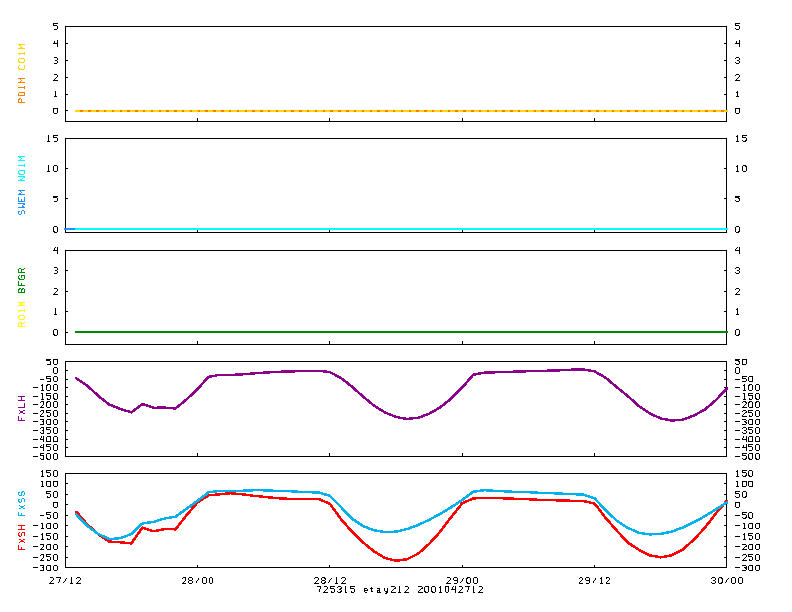Select the 28/12 time axis label
Viewport: 792px width, 612px height.
click(330, 581)
